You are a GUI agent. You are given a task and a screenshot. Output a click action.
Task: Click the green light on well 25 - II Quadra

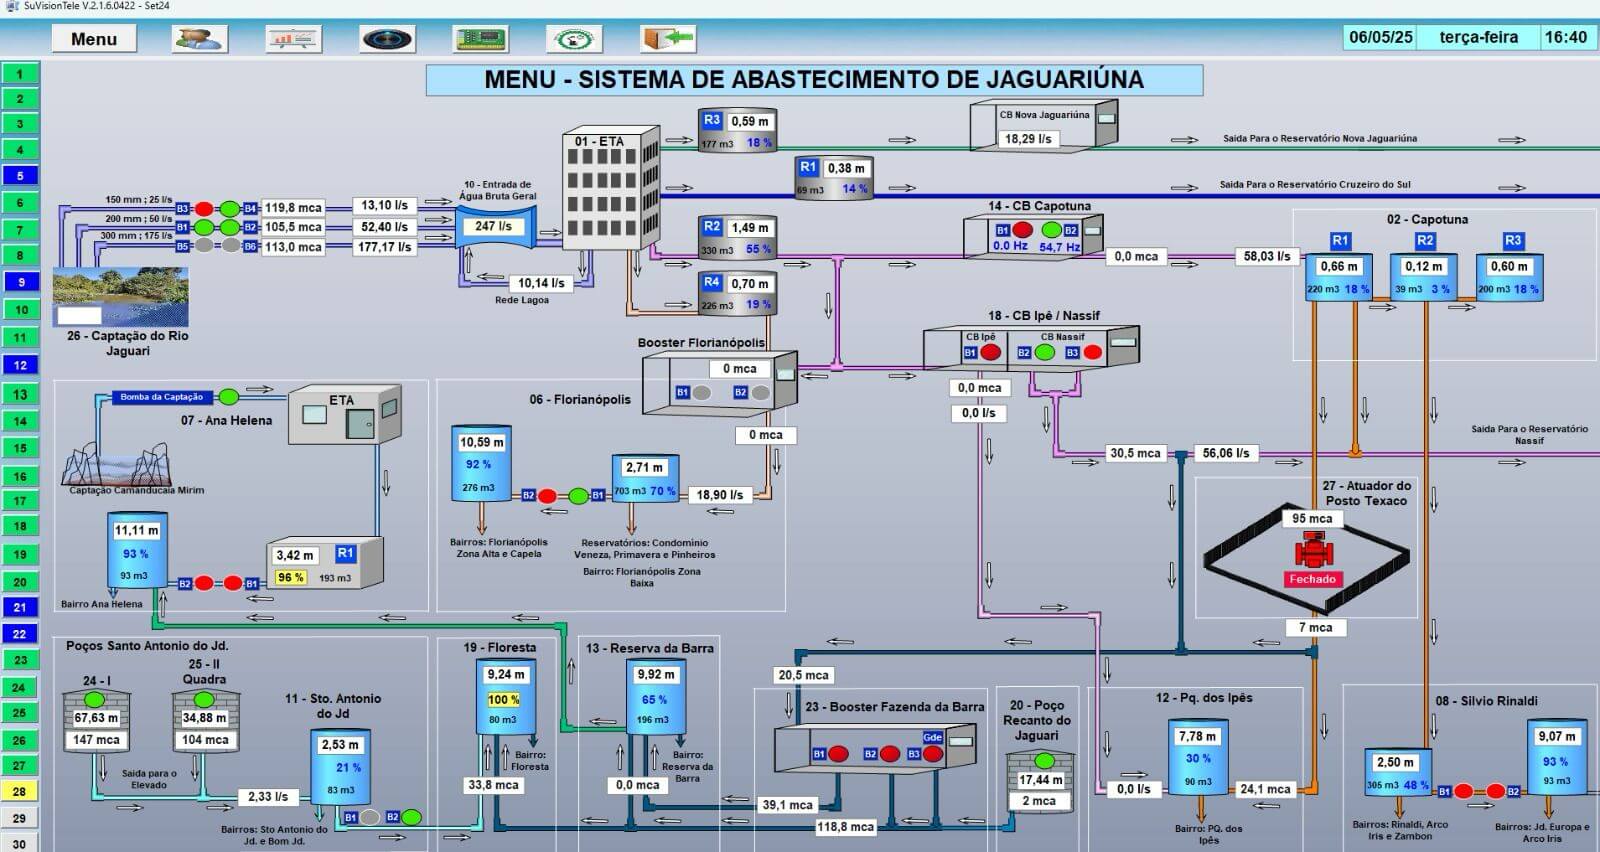[x=203, y=698]
